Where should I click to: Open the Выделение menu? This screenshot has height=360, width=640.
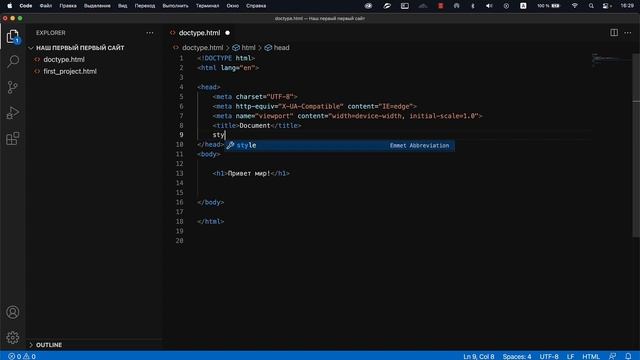point(97,6)
